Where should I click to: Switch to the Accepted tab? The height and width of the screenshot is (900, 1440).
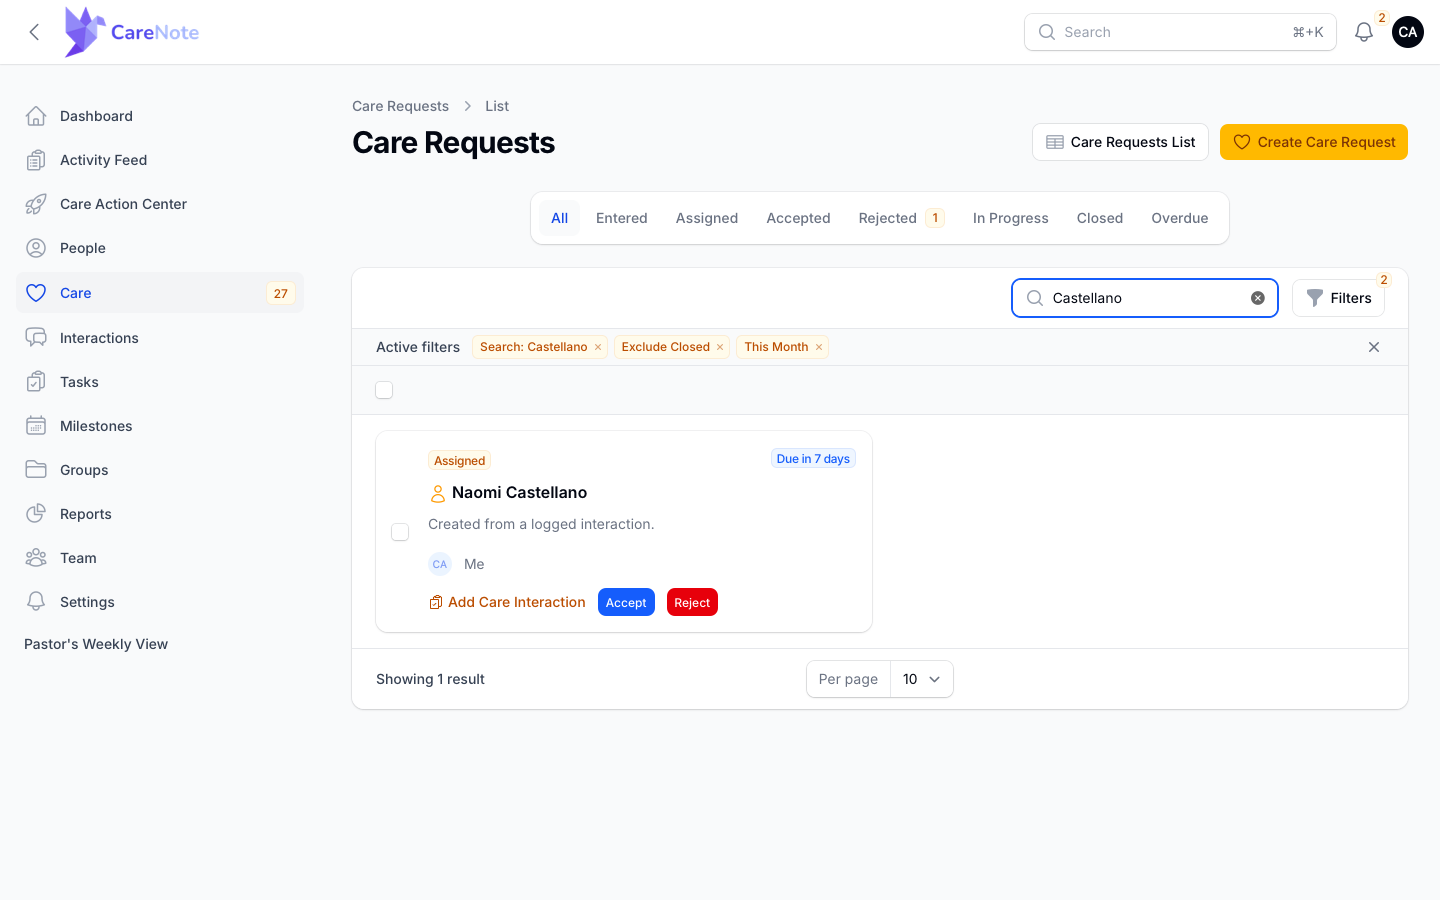[798, 218]
